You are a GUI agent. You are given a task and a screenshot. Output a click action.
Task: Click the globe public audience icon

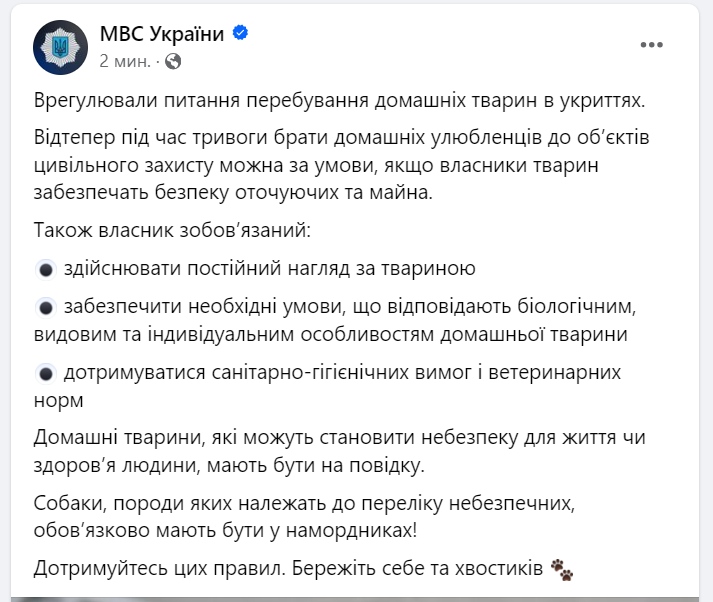(x=173, y=60)
